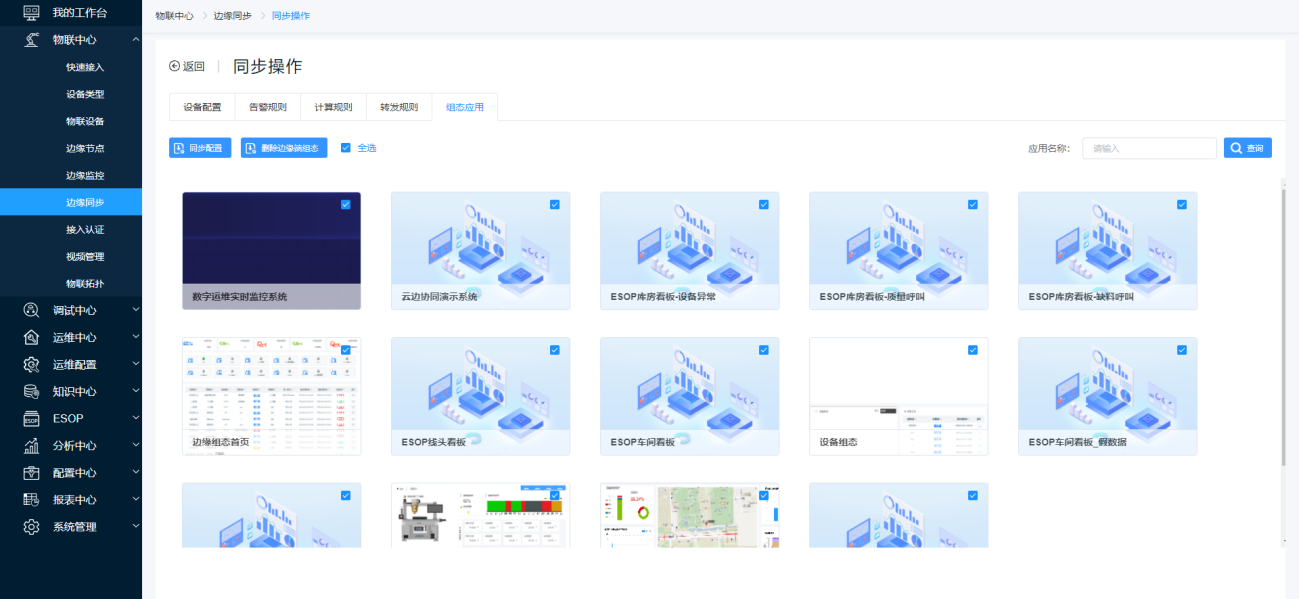
Task: Click the 分析中心 chart icon
Action: pos(32,445)
